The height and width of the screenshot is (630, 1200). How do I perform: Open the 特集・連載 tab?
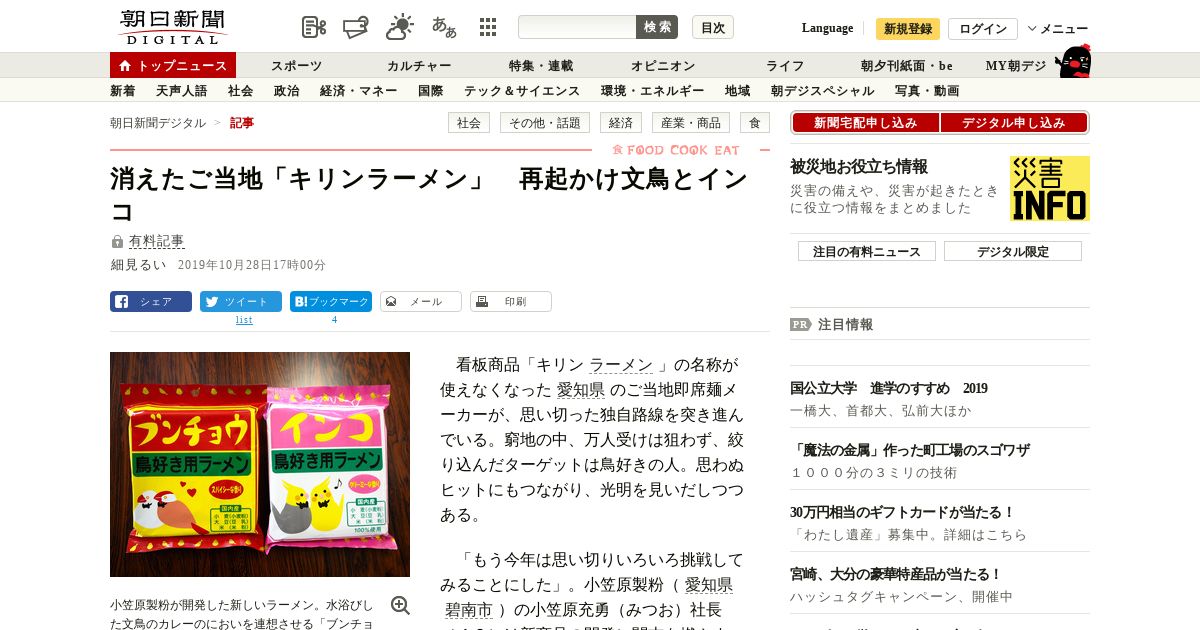[x=541, y=66]
